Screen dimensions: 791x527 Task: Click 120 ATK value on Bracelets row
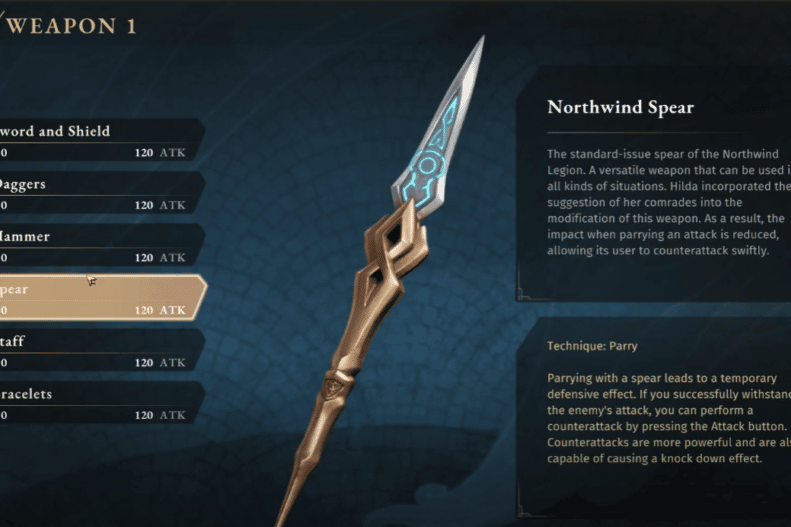160,415
